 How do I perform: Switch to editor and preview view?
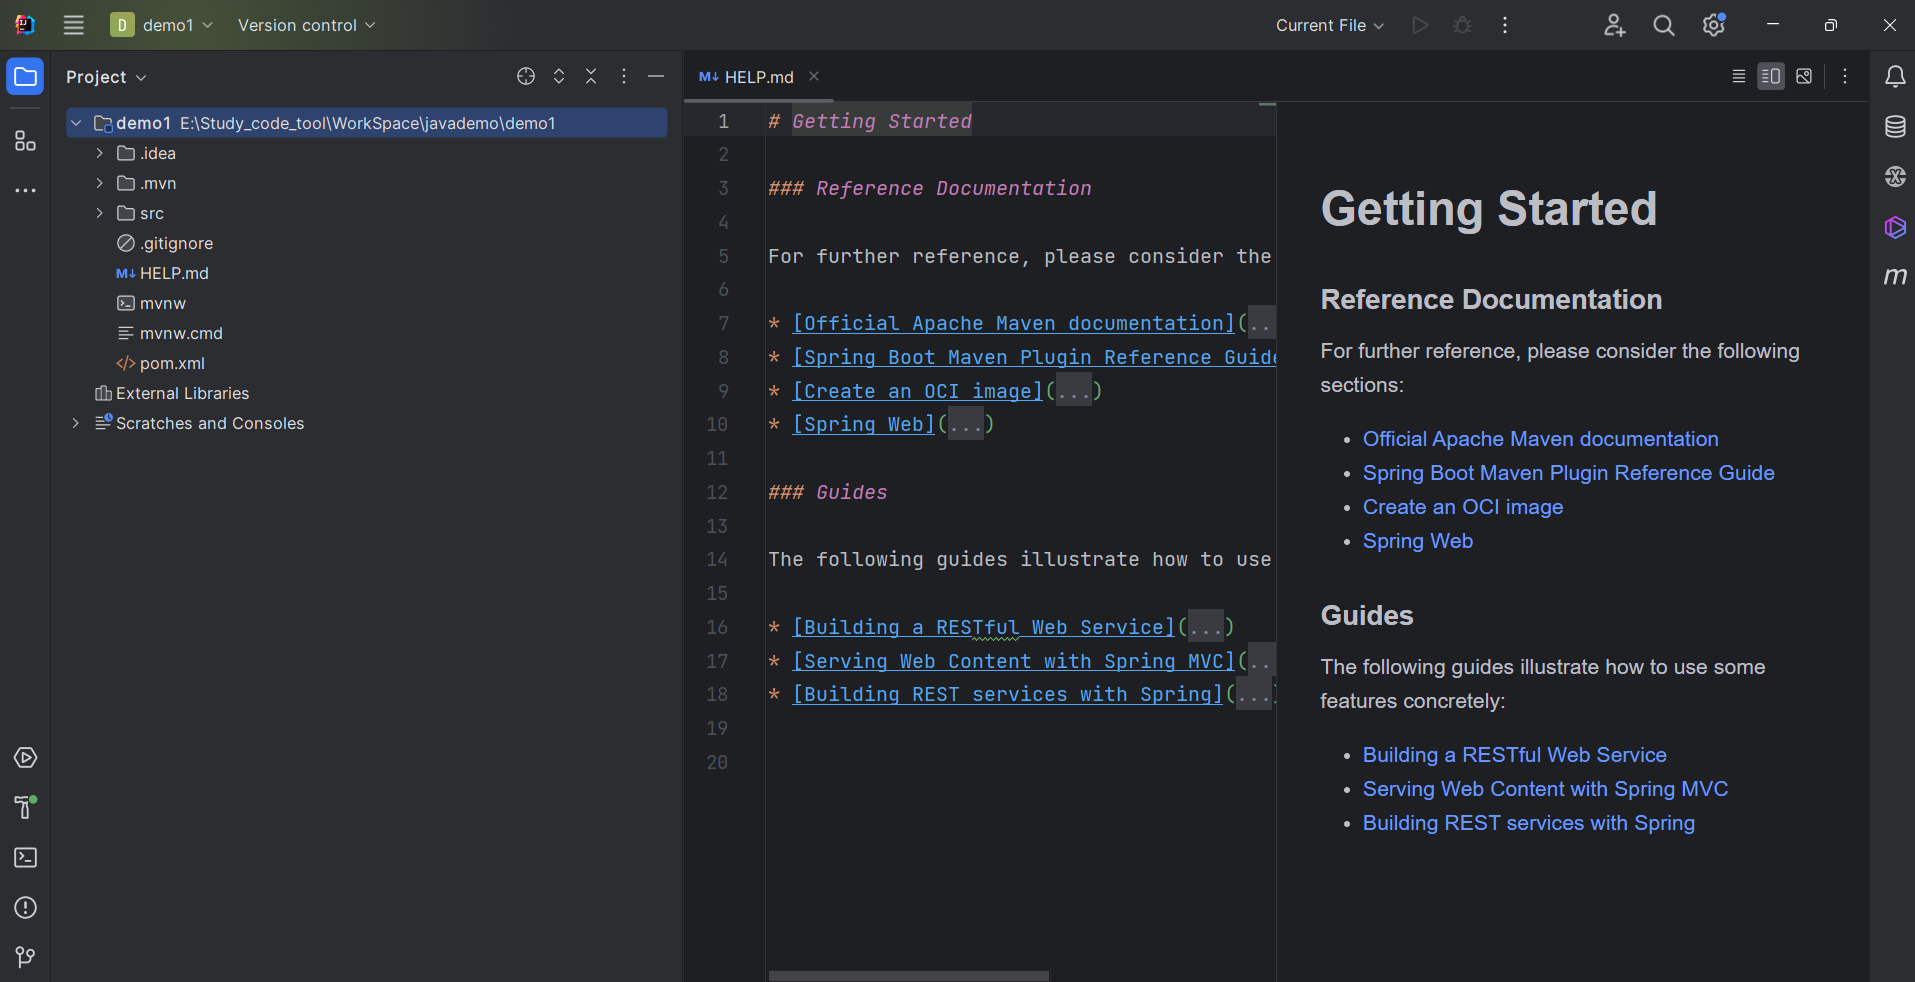point(1771,77)
